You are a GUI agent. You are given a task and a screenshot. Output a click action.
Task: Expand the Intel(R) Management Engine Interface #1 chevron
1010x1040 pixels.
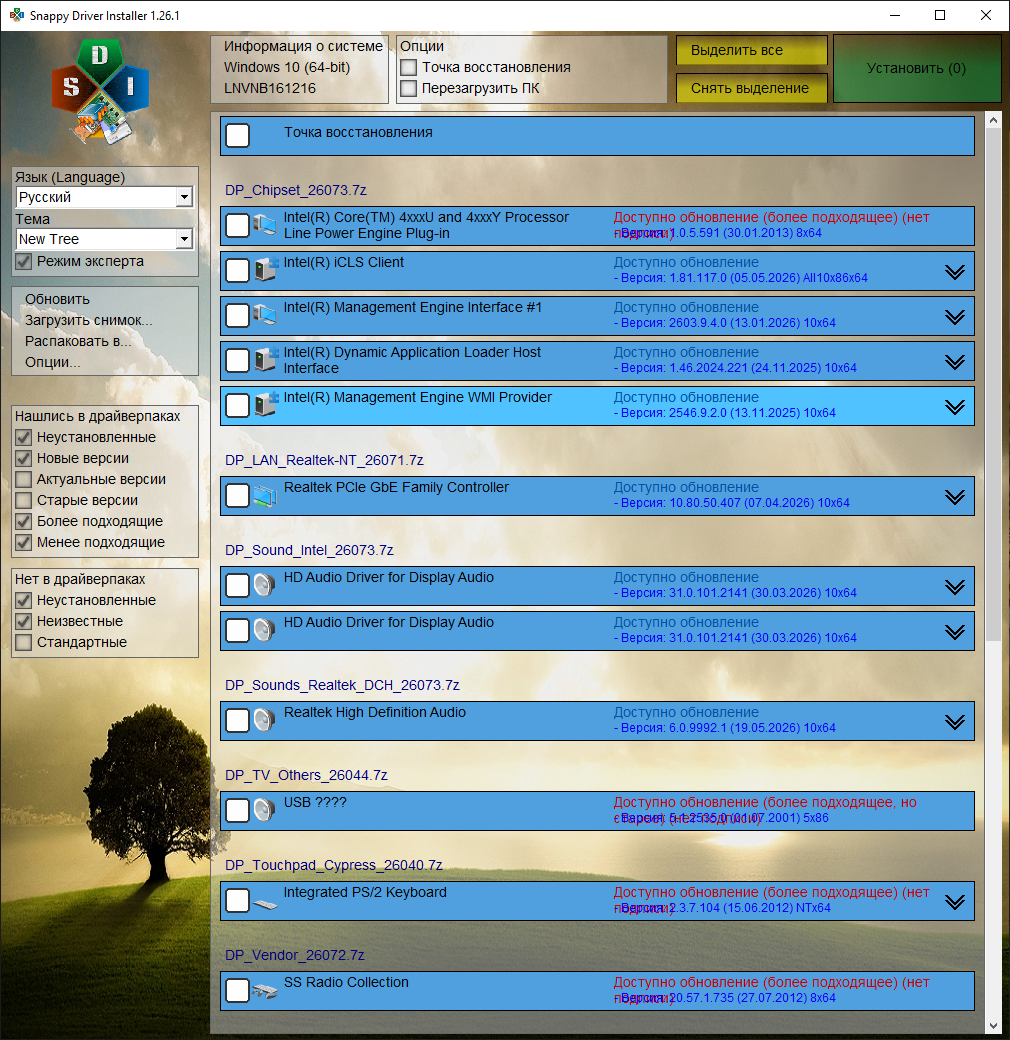(x=955, y=317)
